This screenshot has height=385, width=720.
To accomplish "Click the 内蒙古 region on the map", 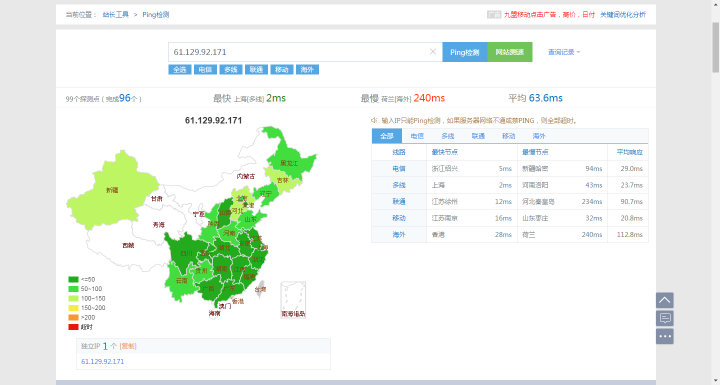I will tap(246, 176).
